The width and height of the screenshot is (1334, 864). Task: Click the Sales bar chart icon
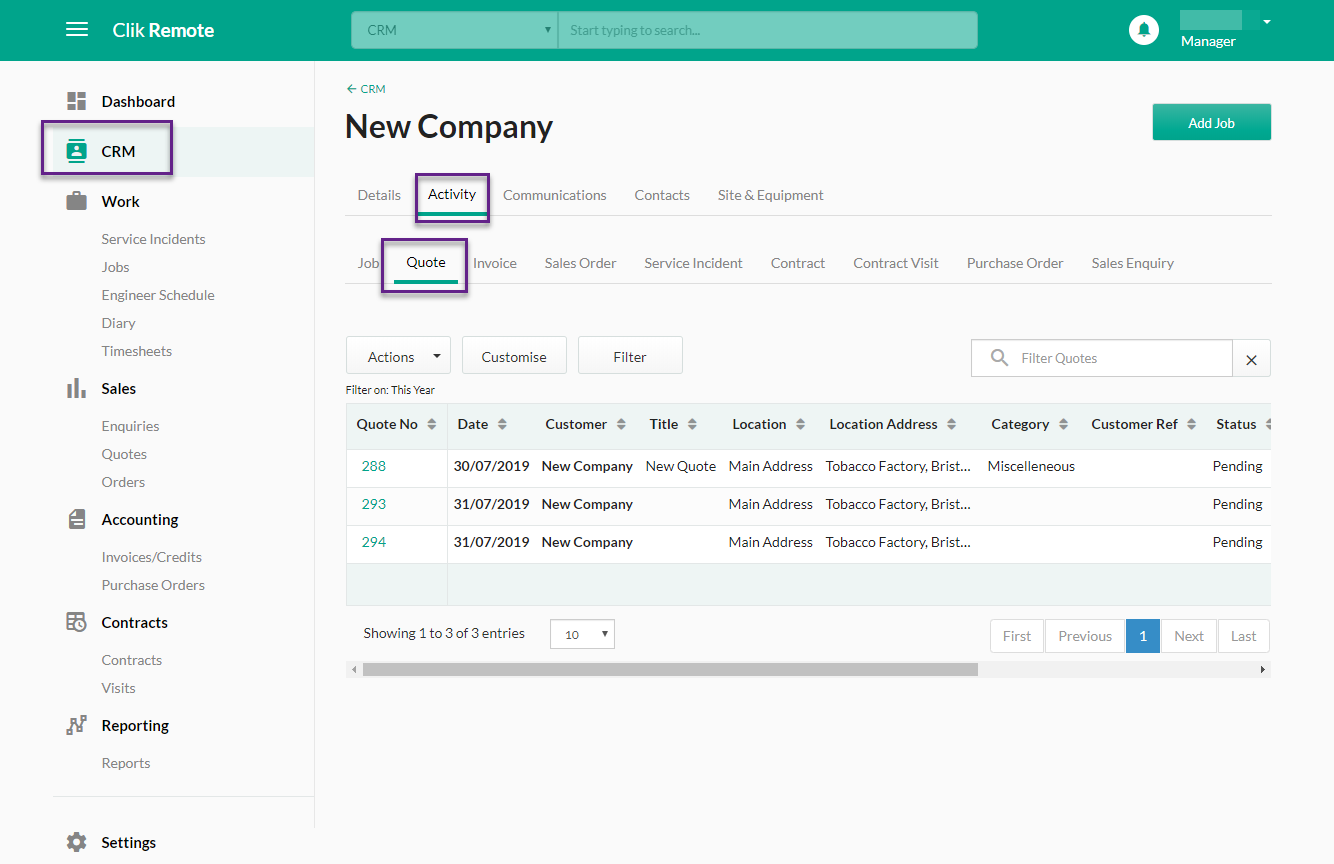coord(76,388)
